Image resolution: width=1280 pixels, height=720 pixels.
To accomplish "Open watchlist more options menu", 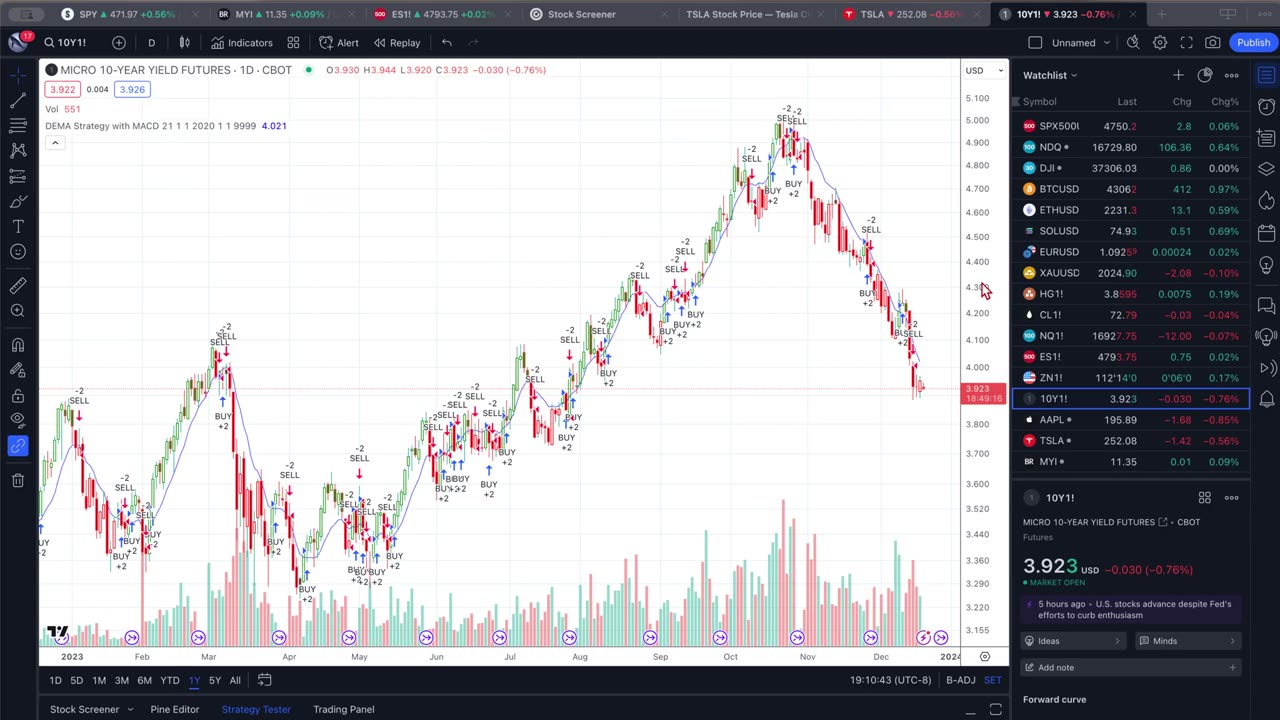I will (1232, 75).
